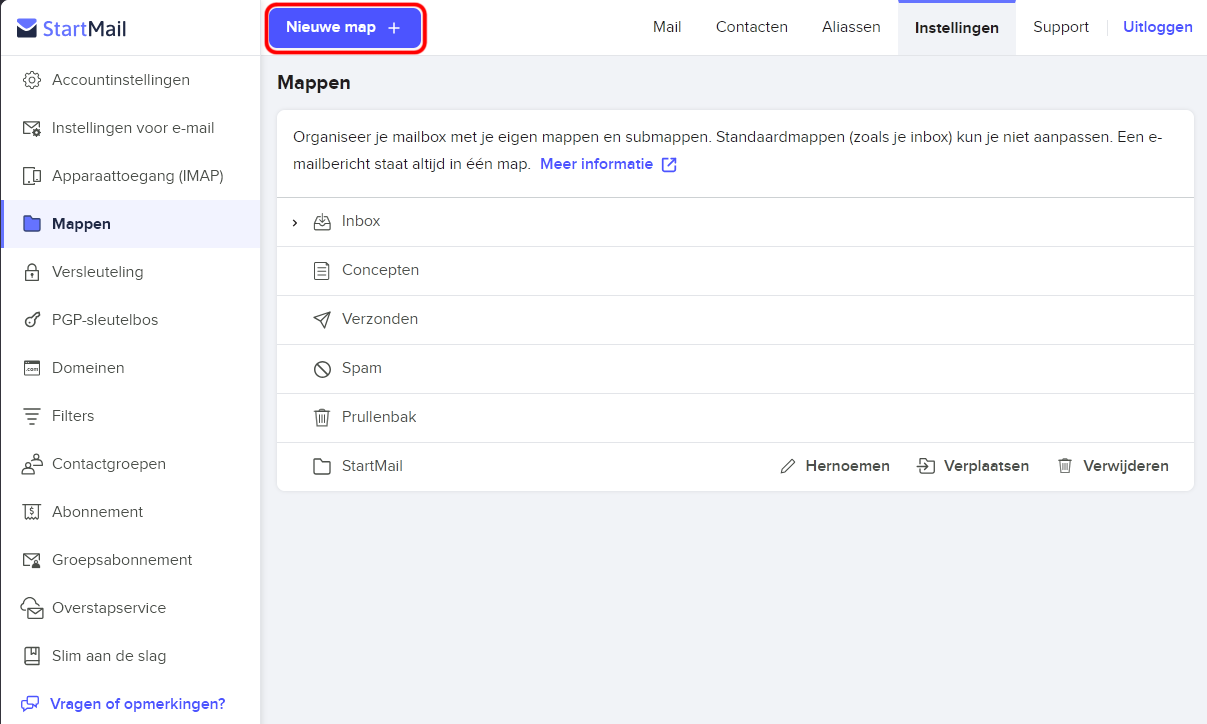Image resolution: width=1207 pixels, height=724 pixels.
Task: Click the Accountinstellingen gear icon
Action: click(x=32, y=80)
